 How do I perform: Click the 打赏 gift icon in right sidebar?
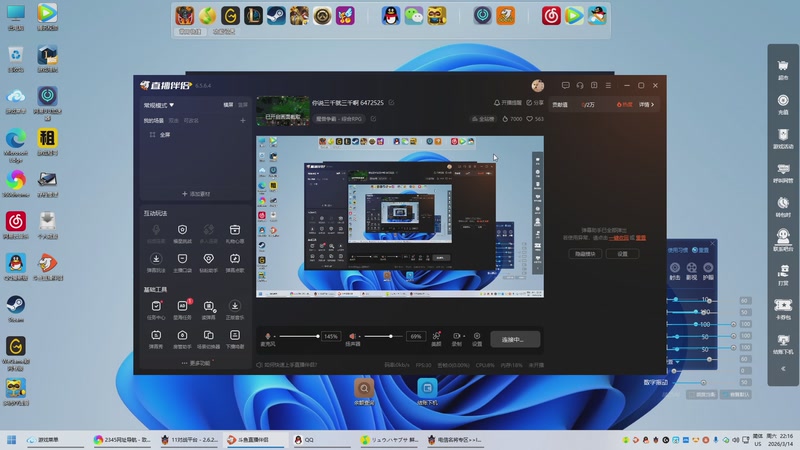783,276
